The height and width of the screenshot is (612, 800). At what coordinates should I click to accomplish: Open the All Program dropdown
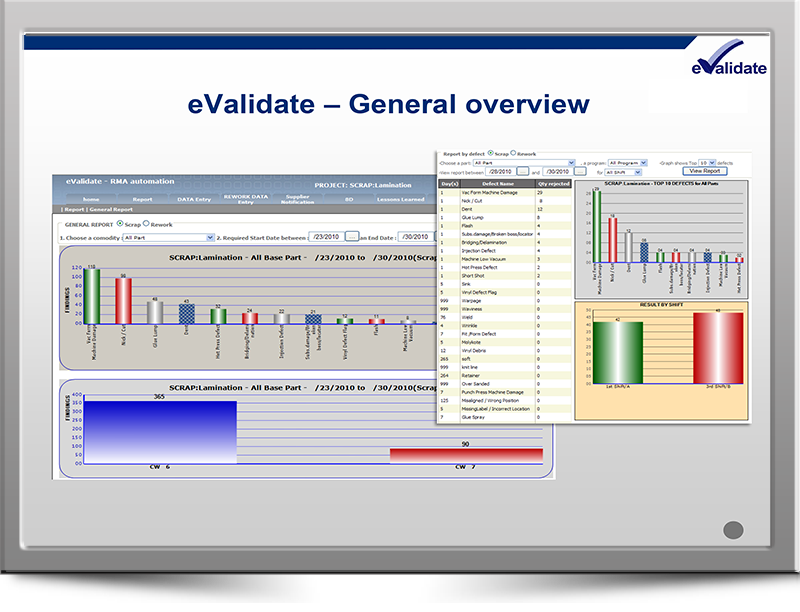(x=628, y=163)
